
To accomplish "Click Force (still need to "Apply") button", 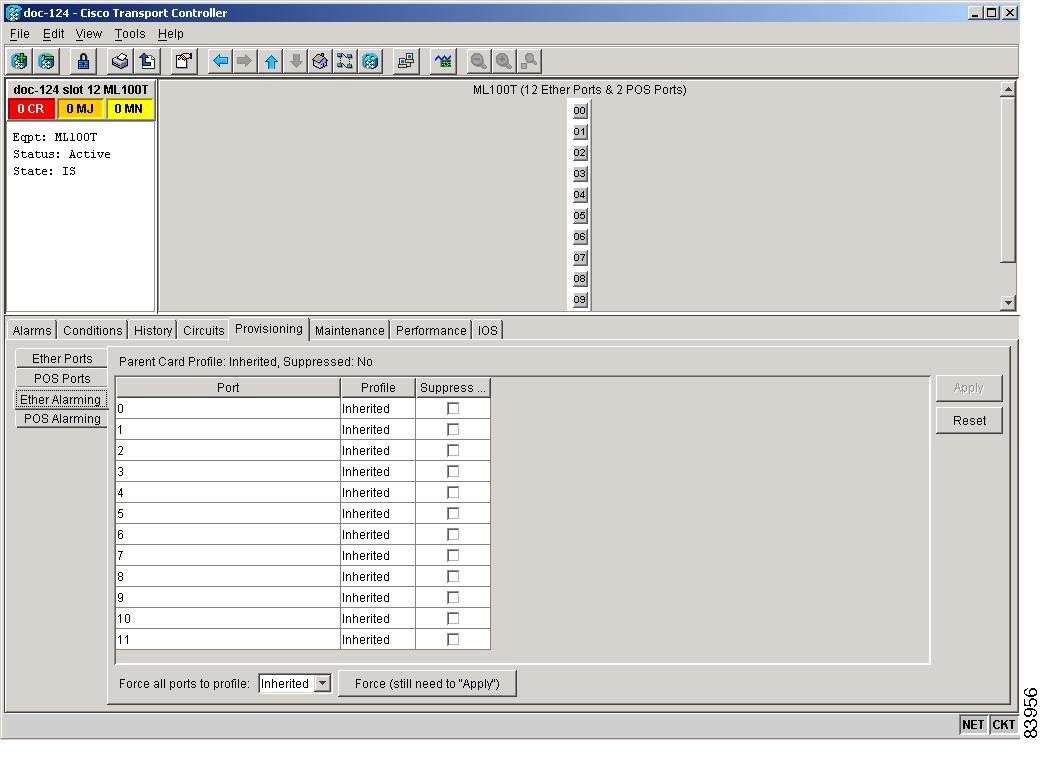I will [x=427, y=684].
